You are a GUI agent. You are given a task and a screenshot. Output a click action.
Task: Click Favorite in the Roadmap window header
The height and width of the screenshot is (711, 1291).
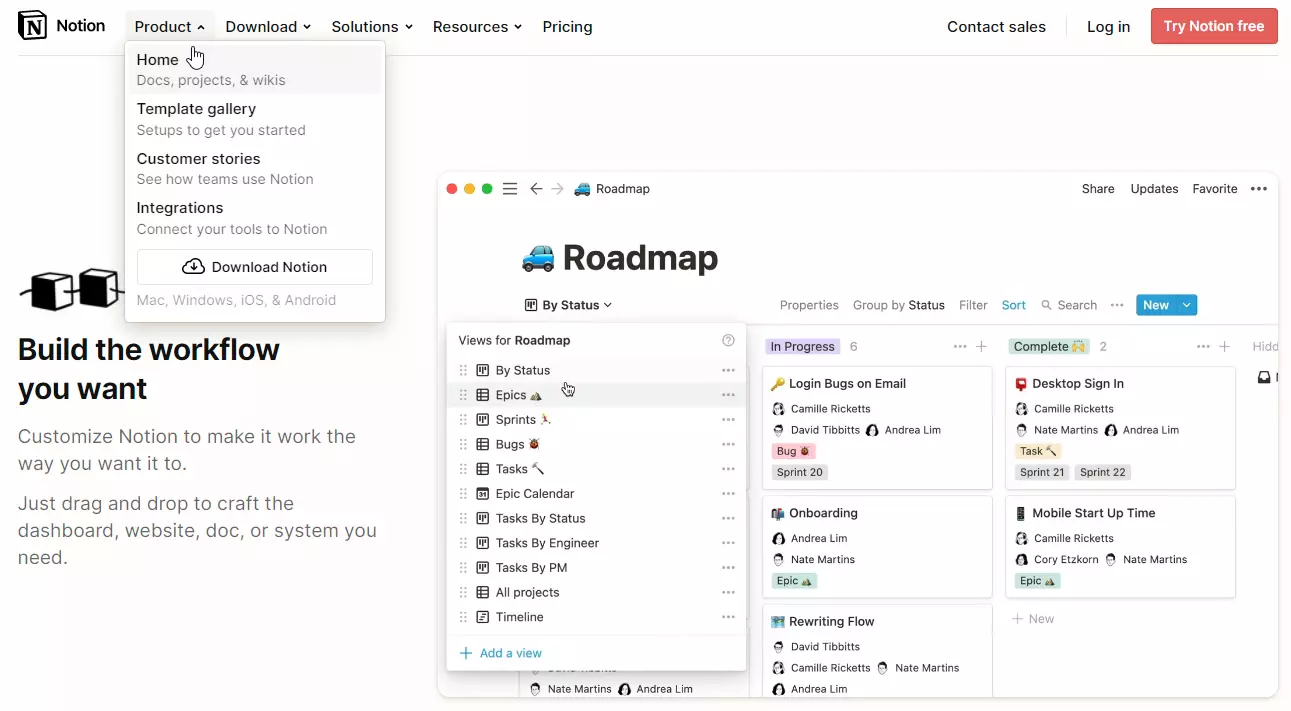coord(1215,189)
